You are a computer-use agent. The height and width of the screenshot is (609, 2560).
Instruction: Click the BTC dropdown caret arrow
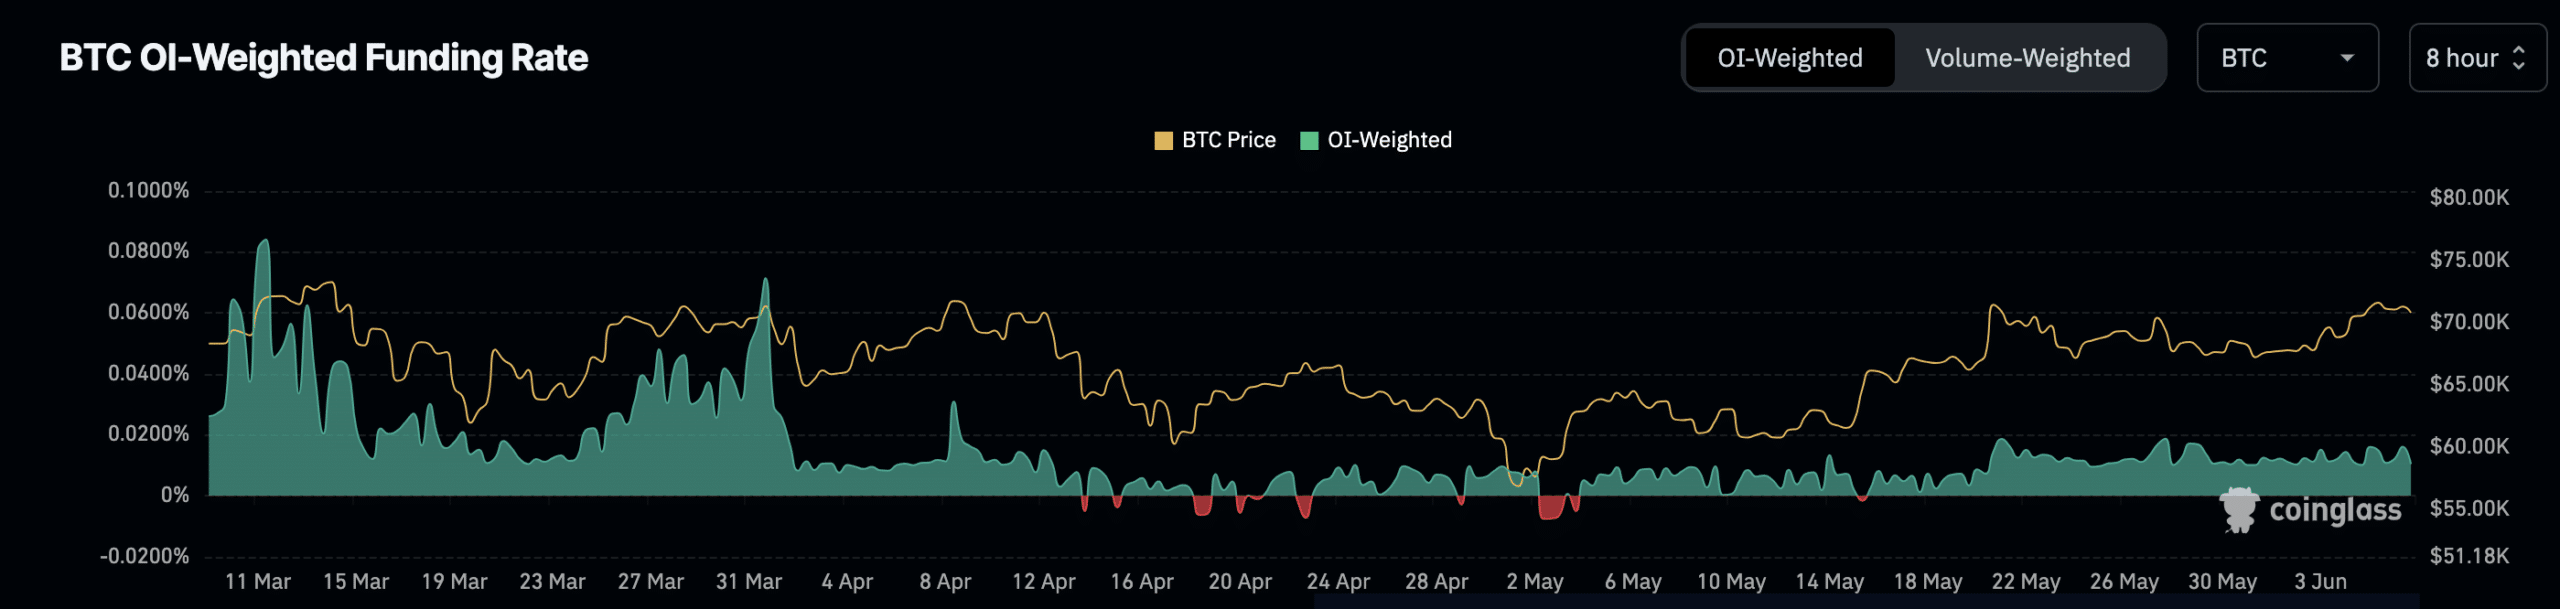(x=2347, y=58)
